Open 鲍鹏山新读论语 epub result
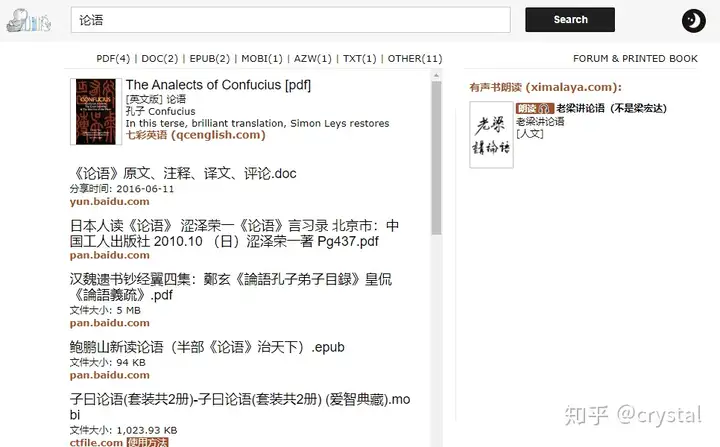Image resolution: width=720 pixels, height=447 pixels. click(207, 347)
